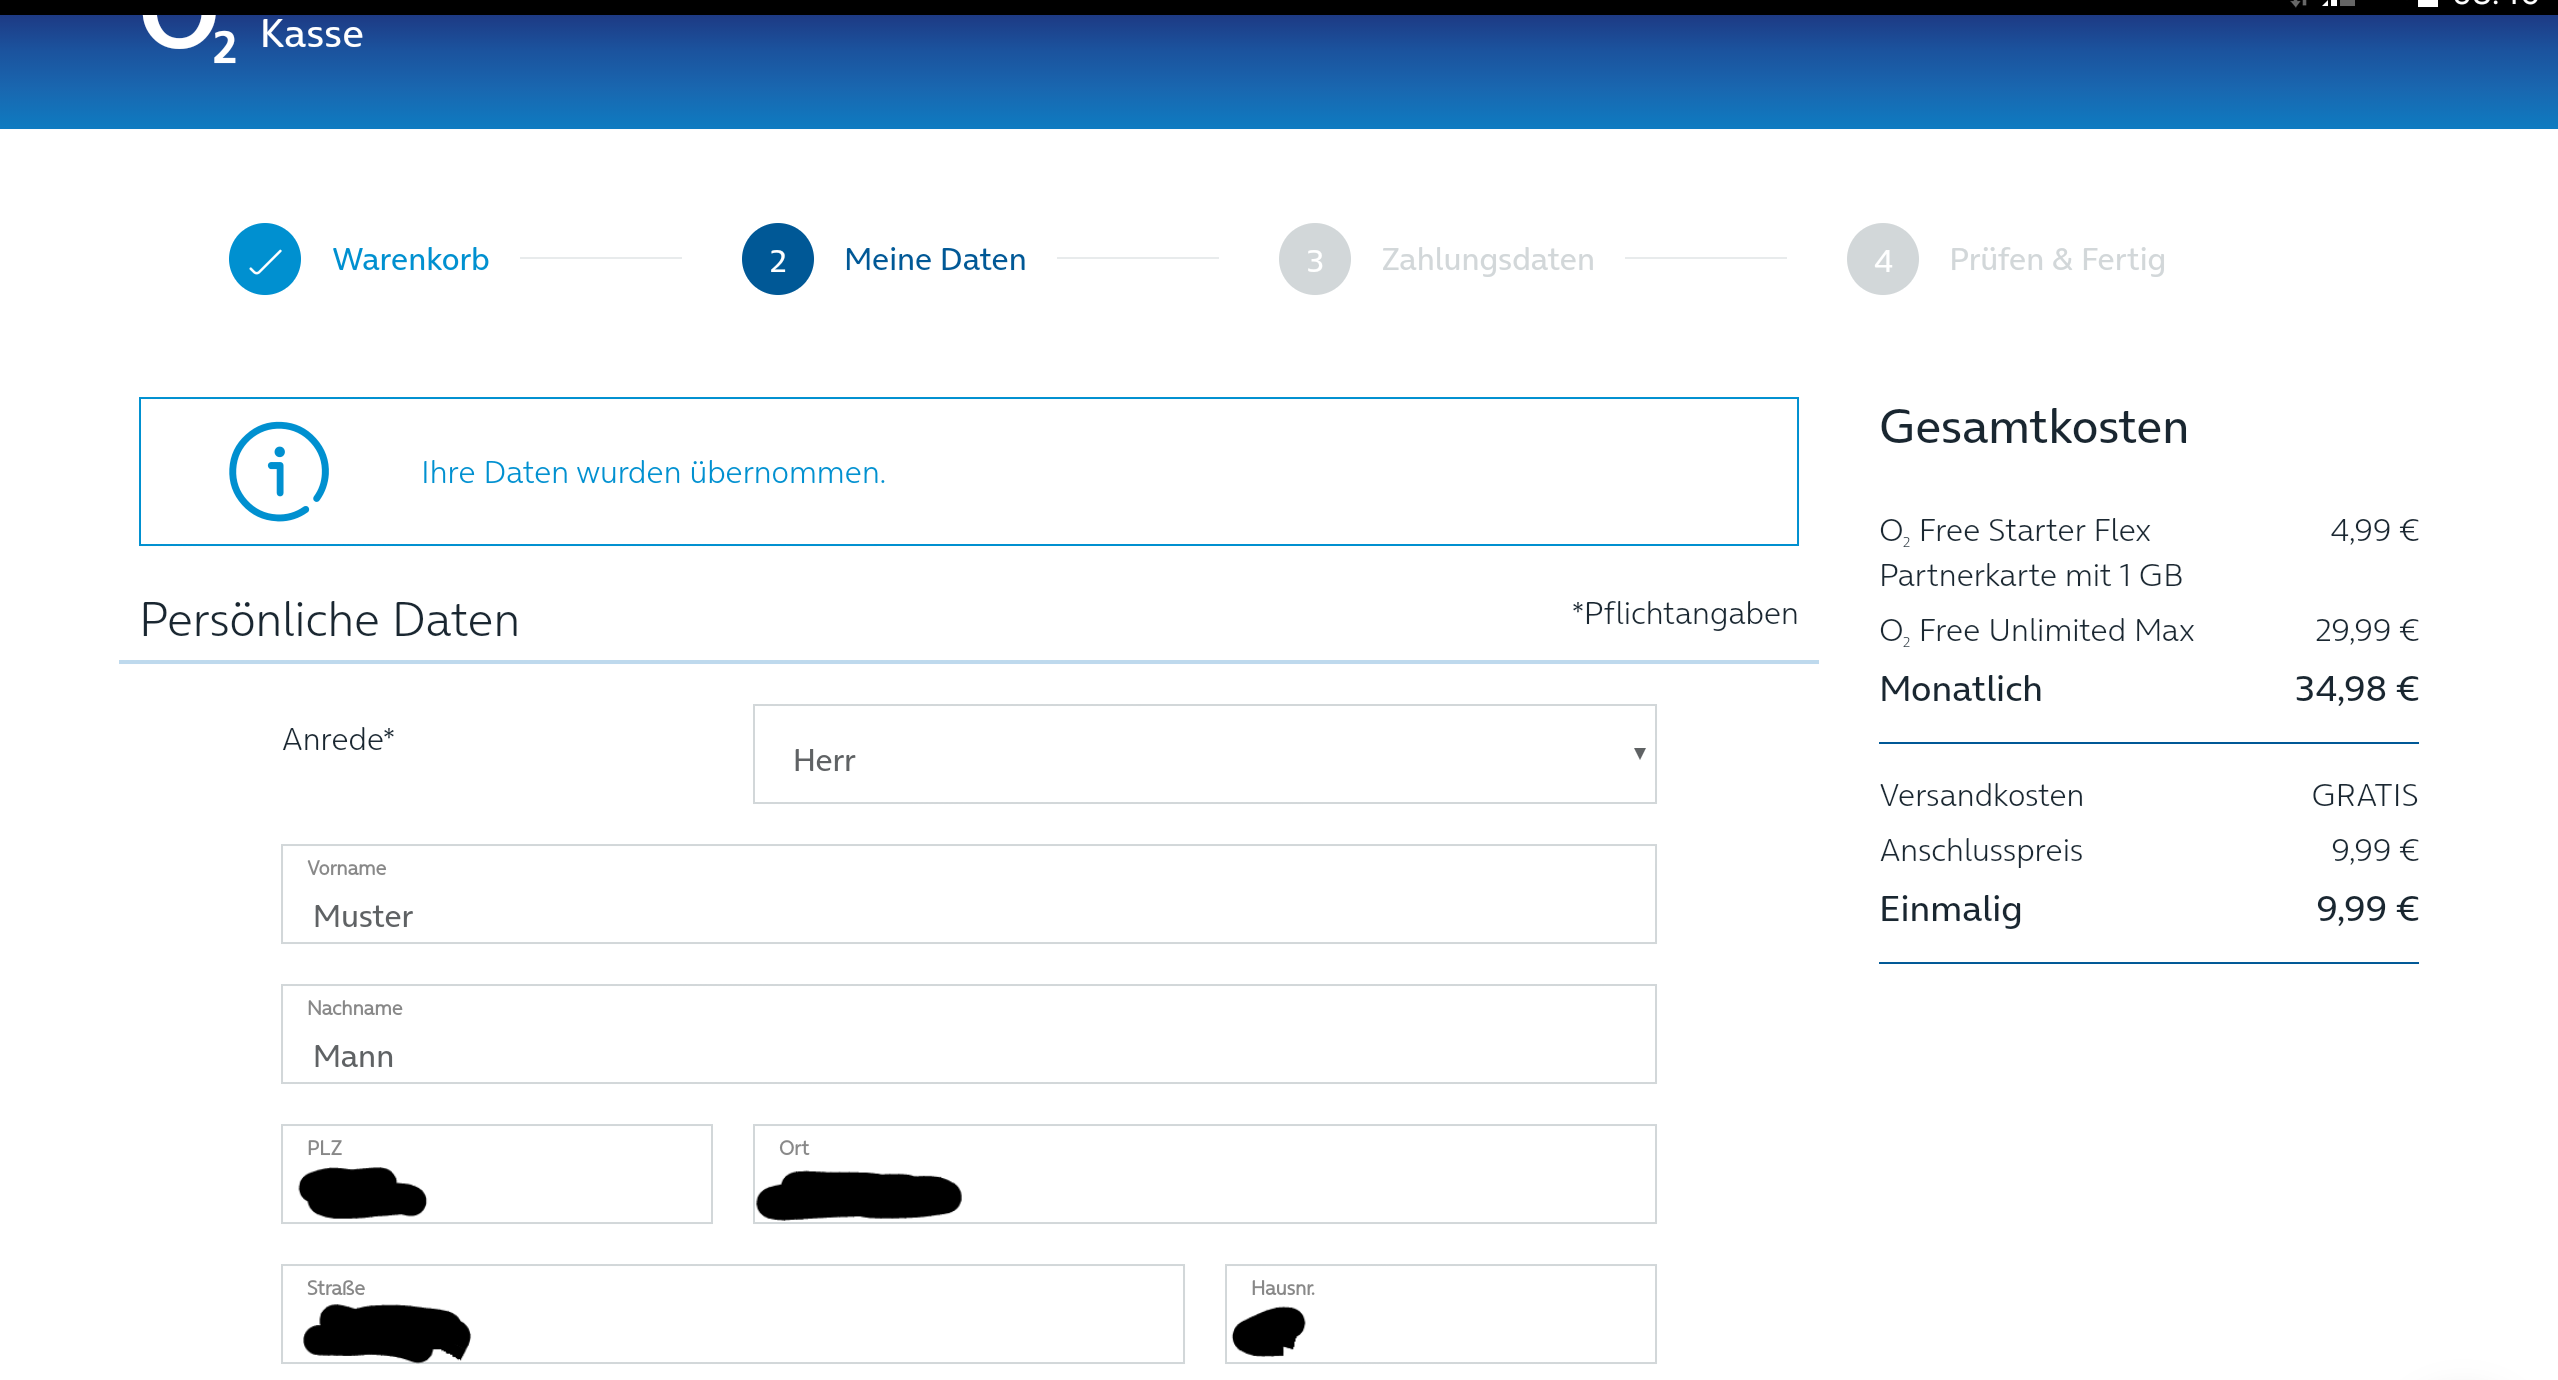Click the Anschlusspreis label
This screenshot has width=2558, height=1380.
pyautogui.click(x=1981, y=850)
